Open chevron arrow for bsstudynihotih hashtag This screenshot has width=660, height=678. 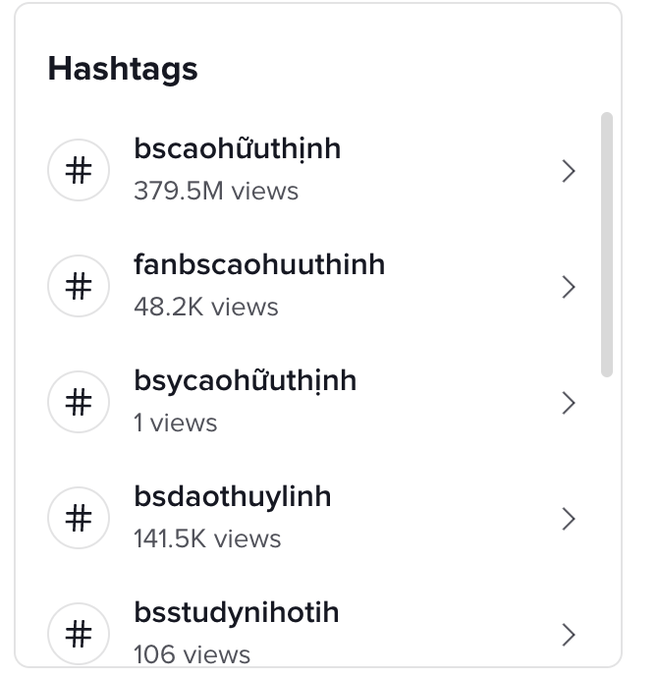pyautogui.click(x=568, y=635)
